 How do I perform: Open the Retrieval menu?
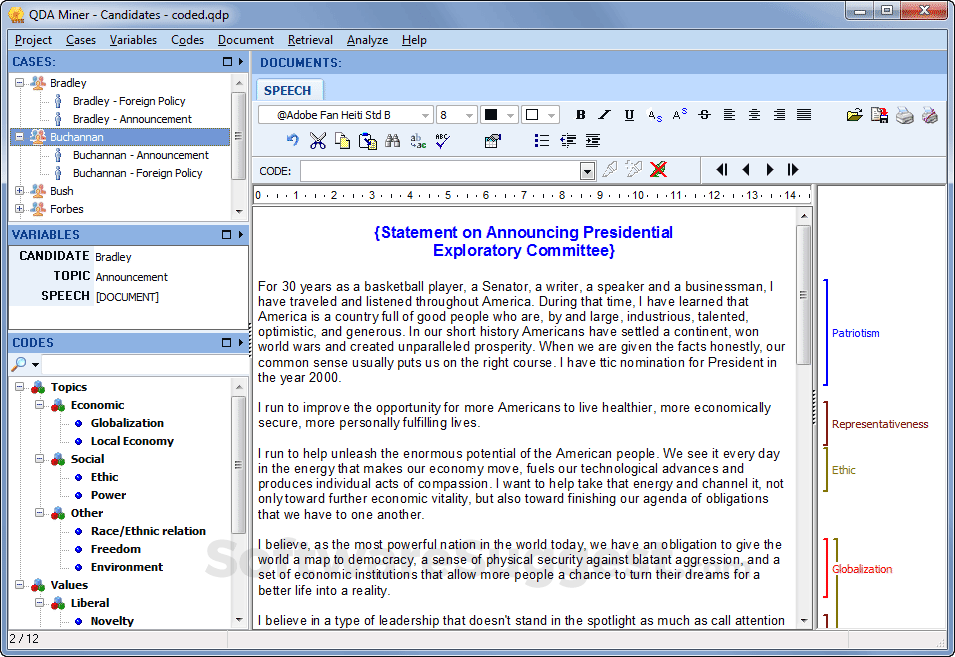tap(310, 40)
